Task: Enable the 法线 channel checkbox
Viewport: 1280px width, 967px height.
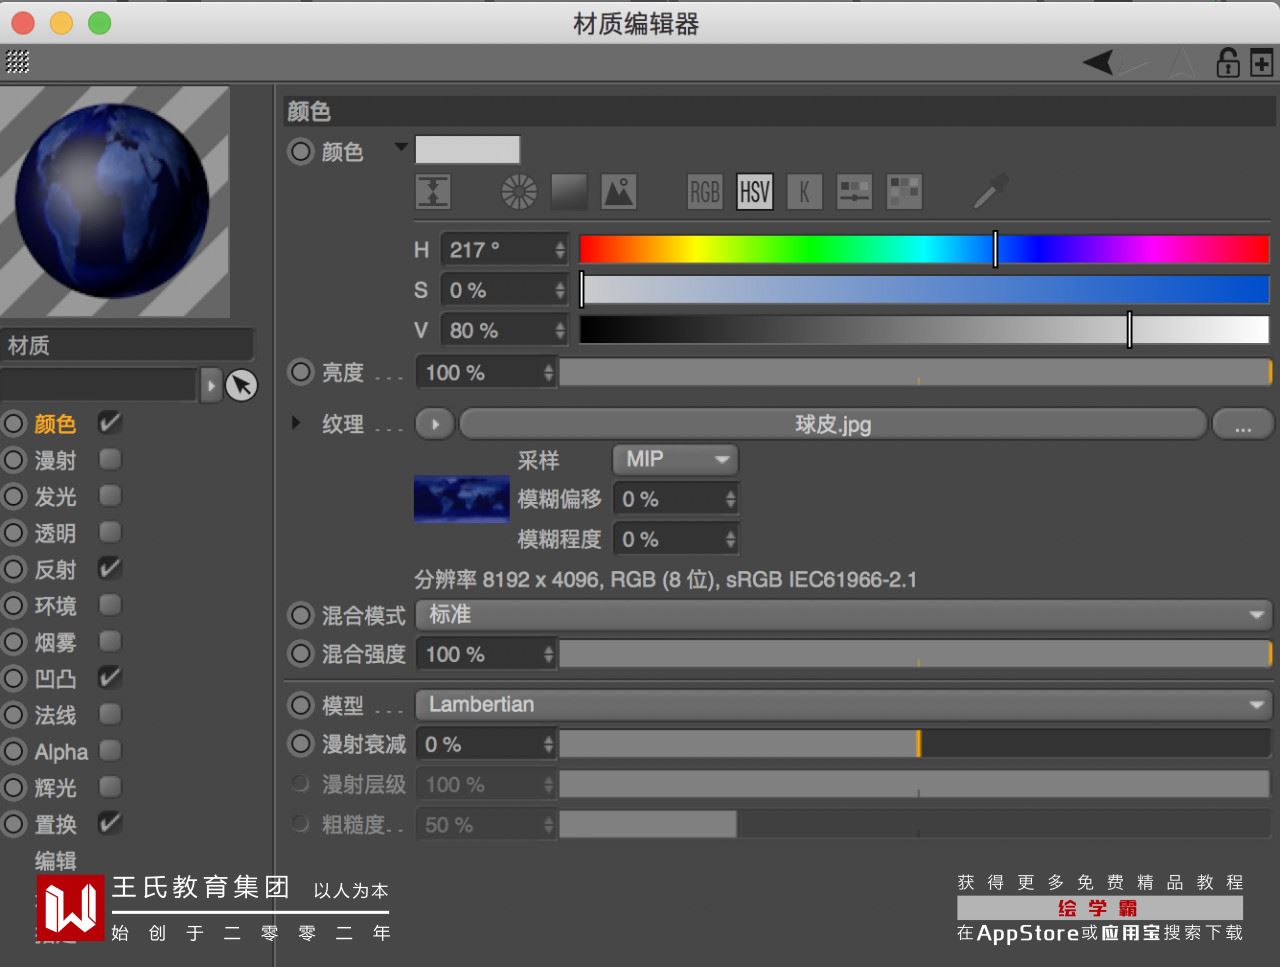Action: click(110, 715)
